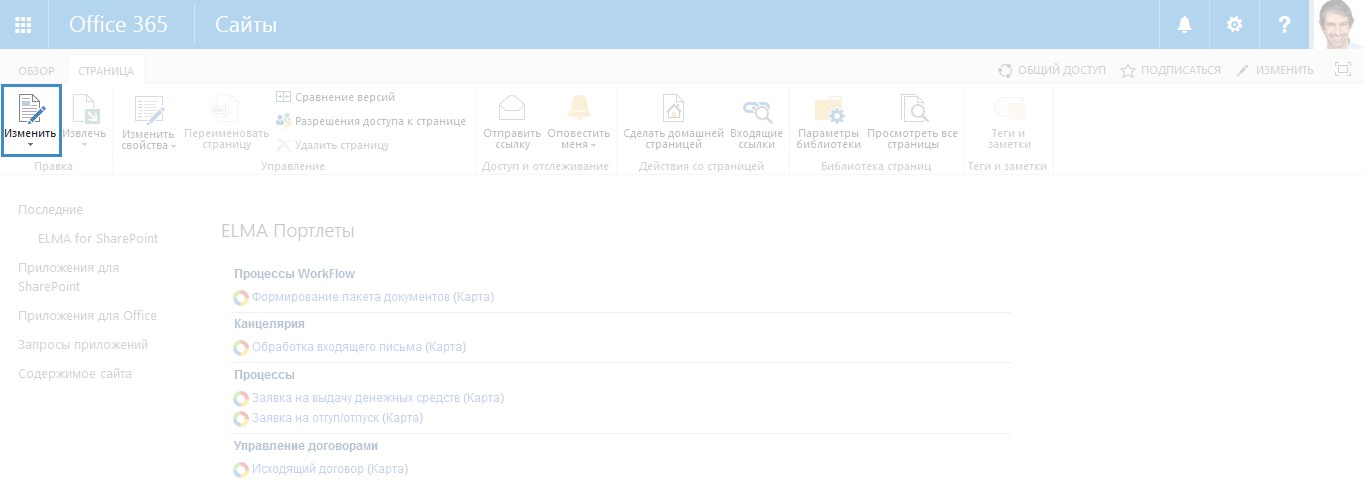Click Разрешения доступа к странице

[370, 121]
